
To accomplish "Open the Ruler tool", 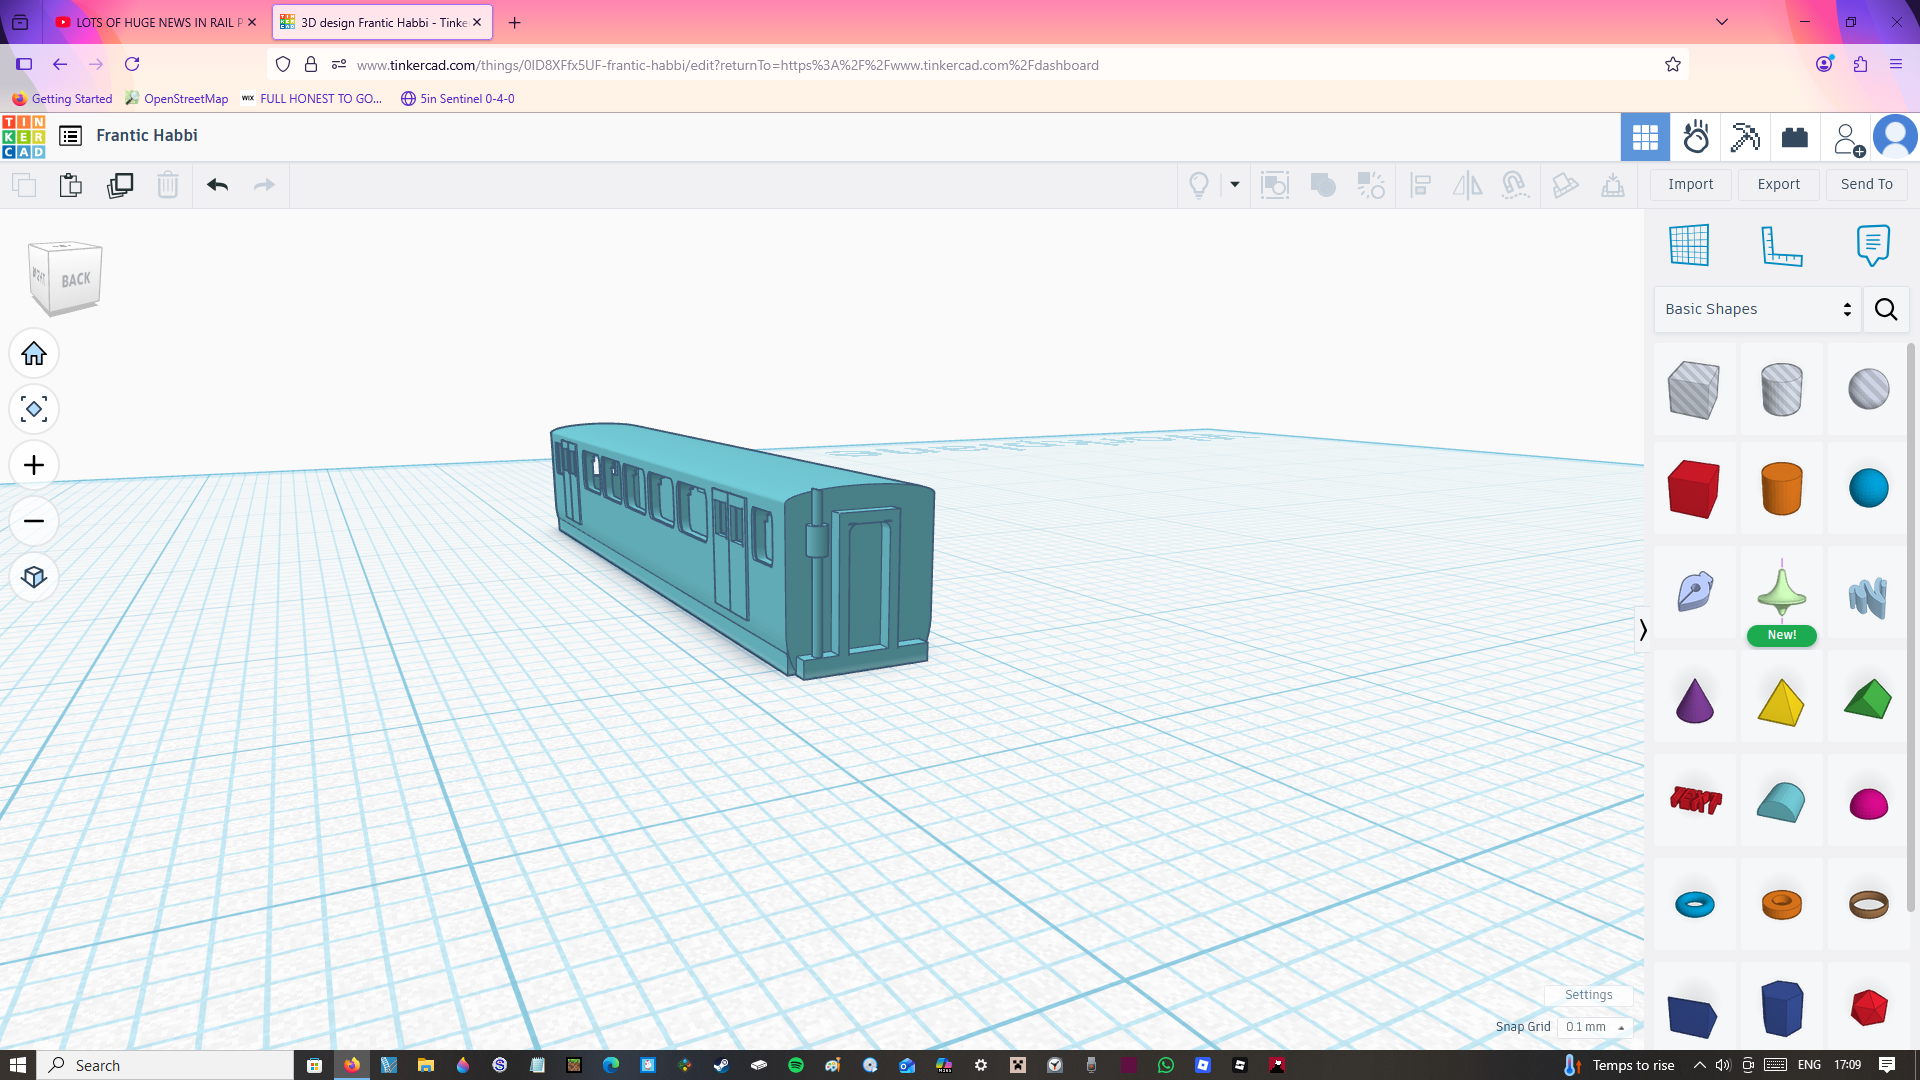I will (1781, 246).
